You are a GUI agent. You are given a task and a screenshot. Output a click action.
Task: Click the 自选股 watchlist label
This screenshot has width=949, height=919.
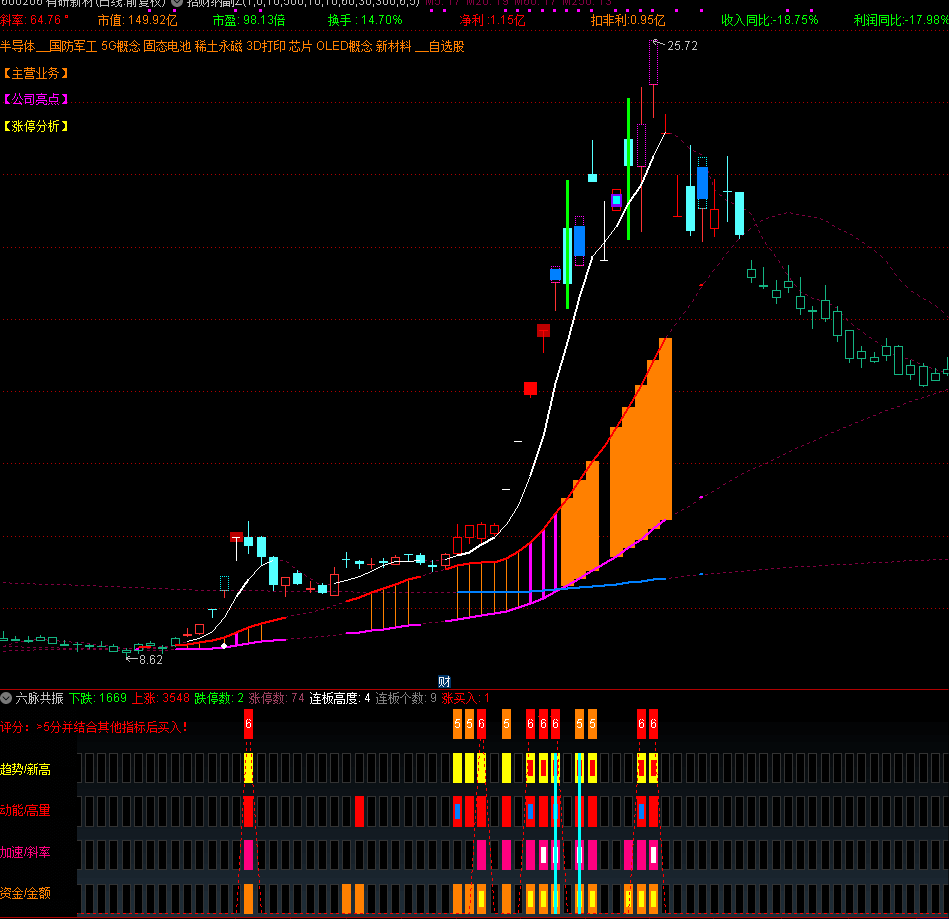[x=445, y=46]
